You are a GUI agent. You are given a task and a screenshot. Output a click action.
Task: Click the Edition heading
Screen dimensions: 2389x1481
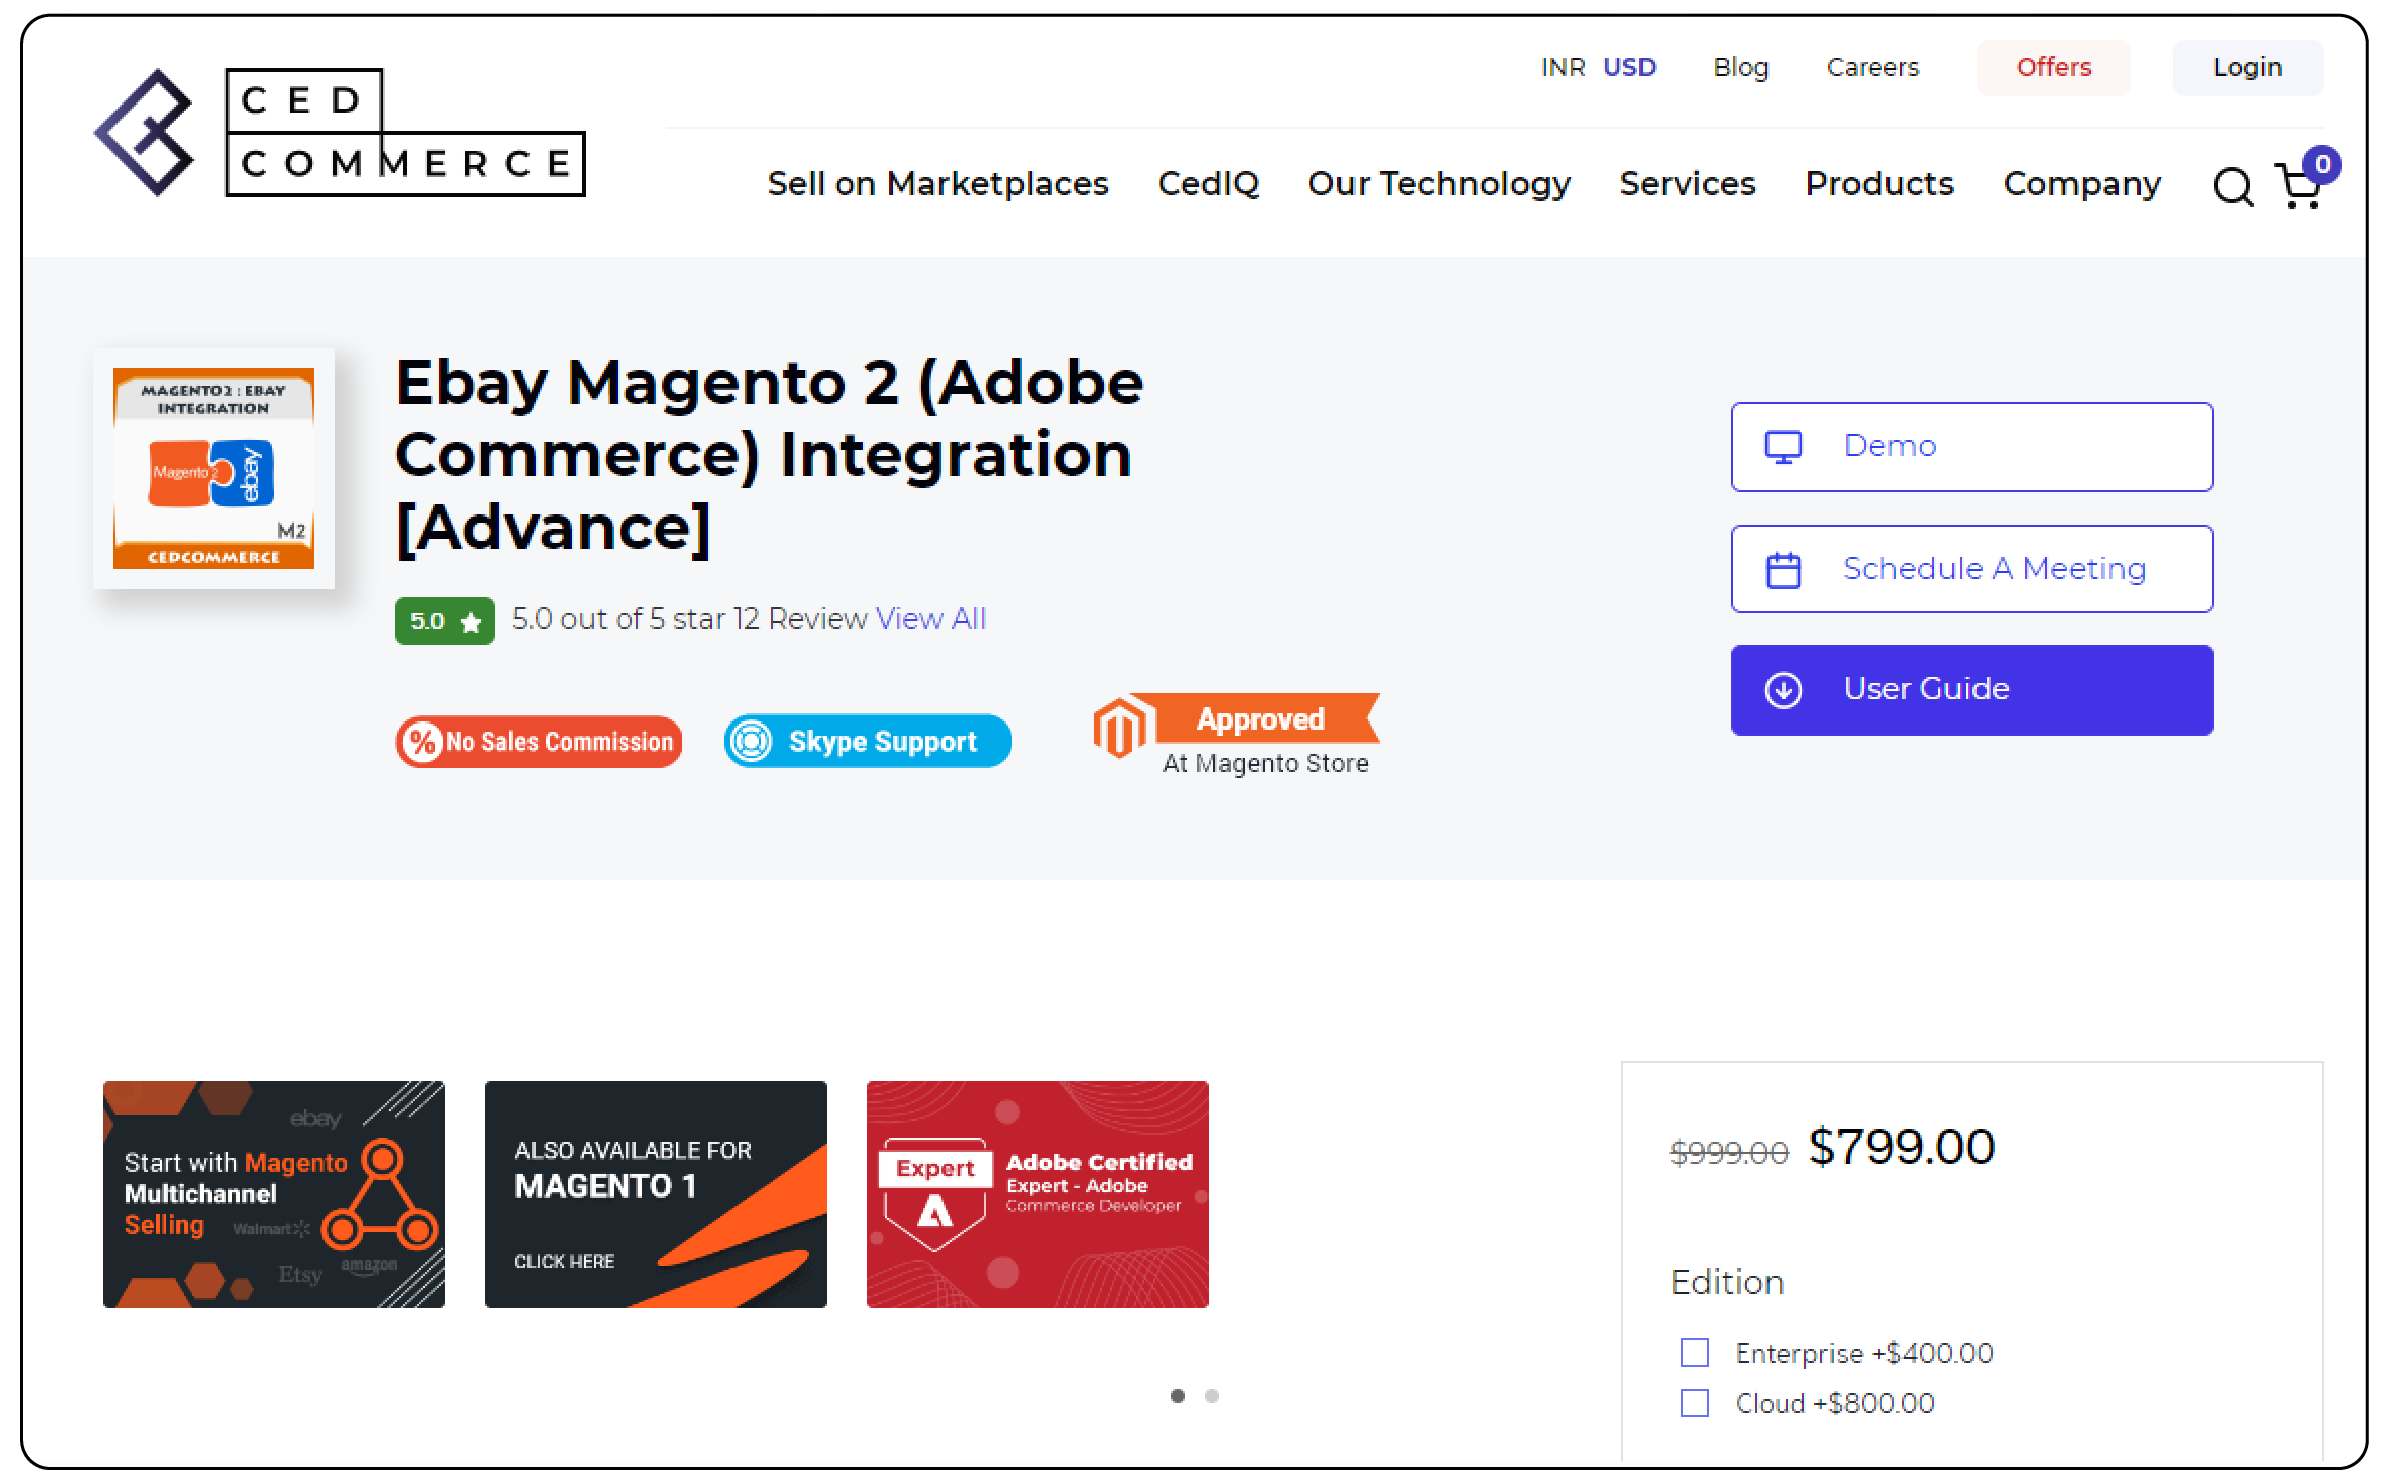pos(1728,1282)
